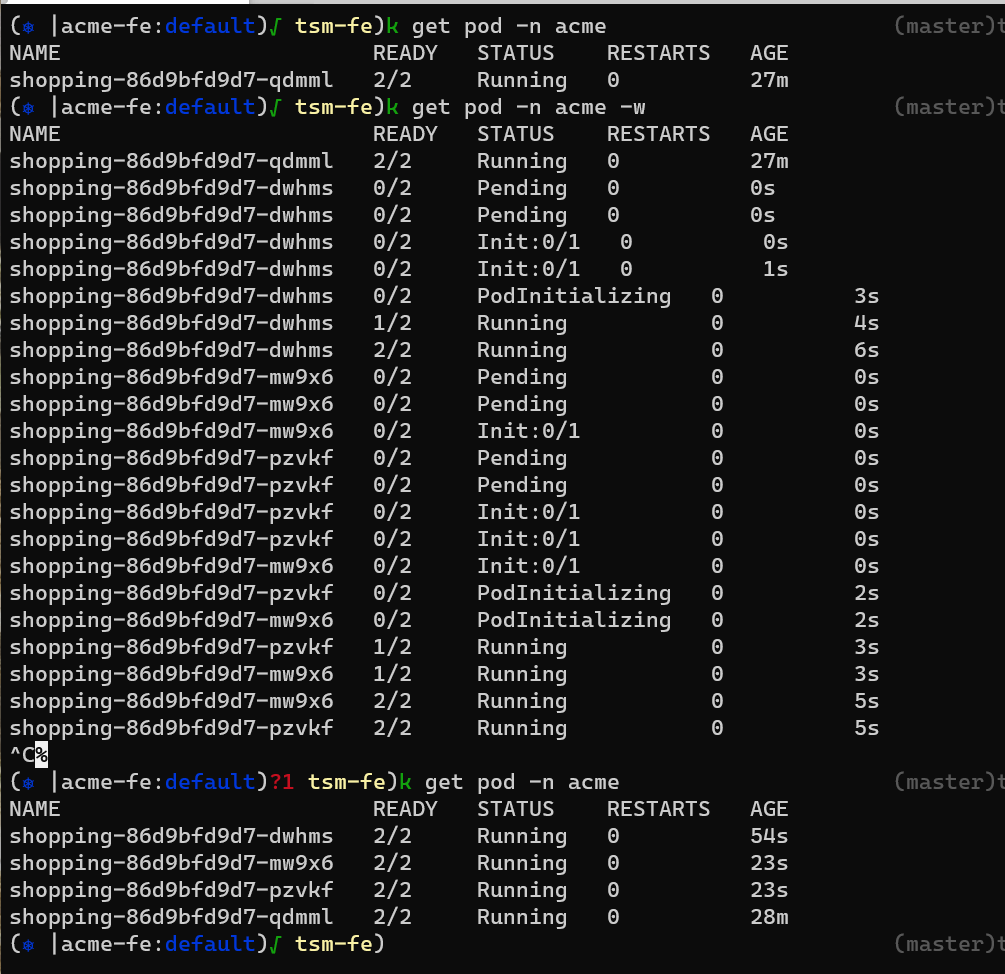1005x974 pixels.
Task: Click the RESTARTS header in the bottom table
Action: tap(658, 809)
